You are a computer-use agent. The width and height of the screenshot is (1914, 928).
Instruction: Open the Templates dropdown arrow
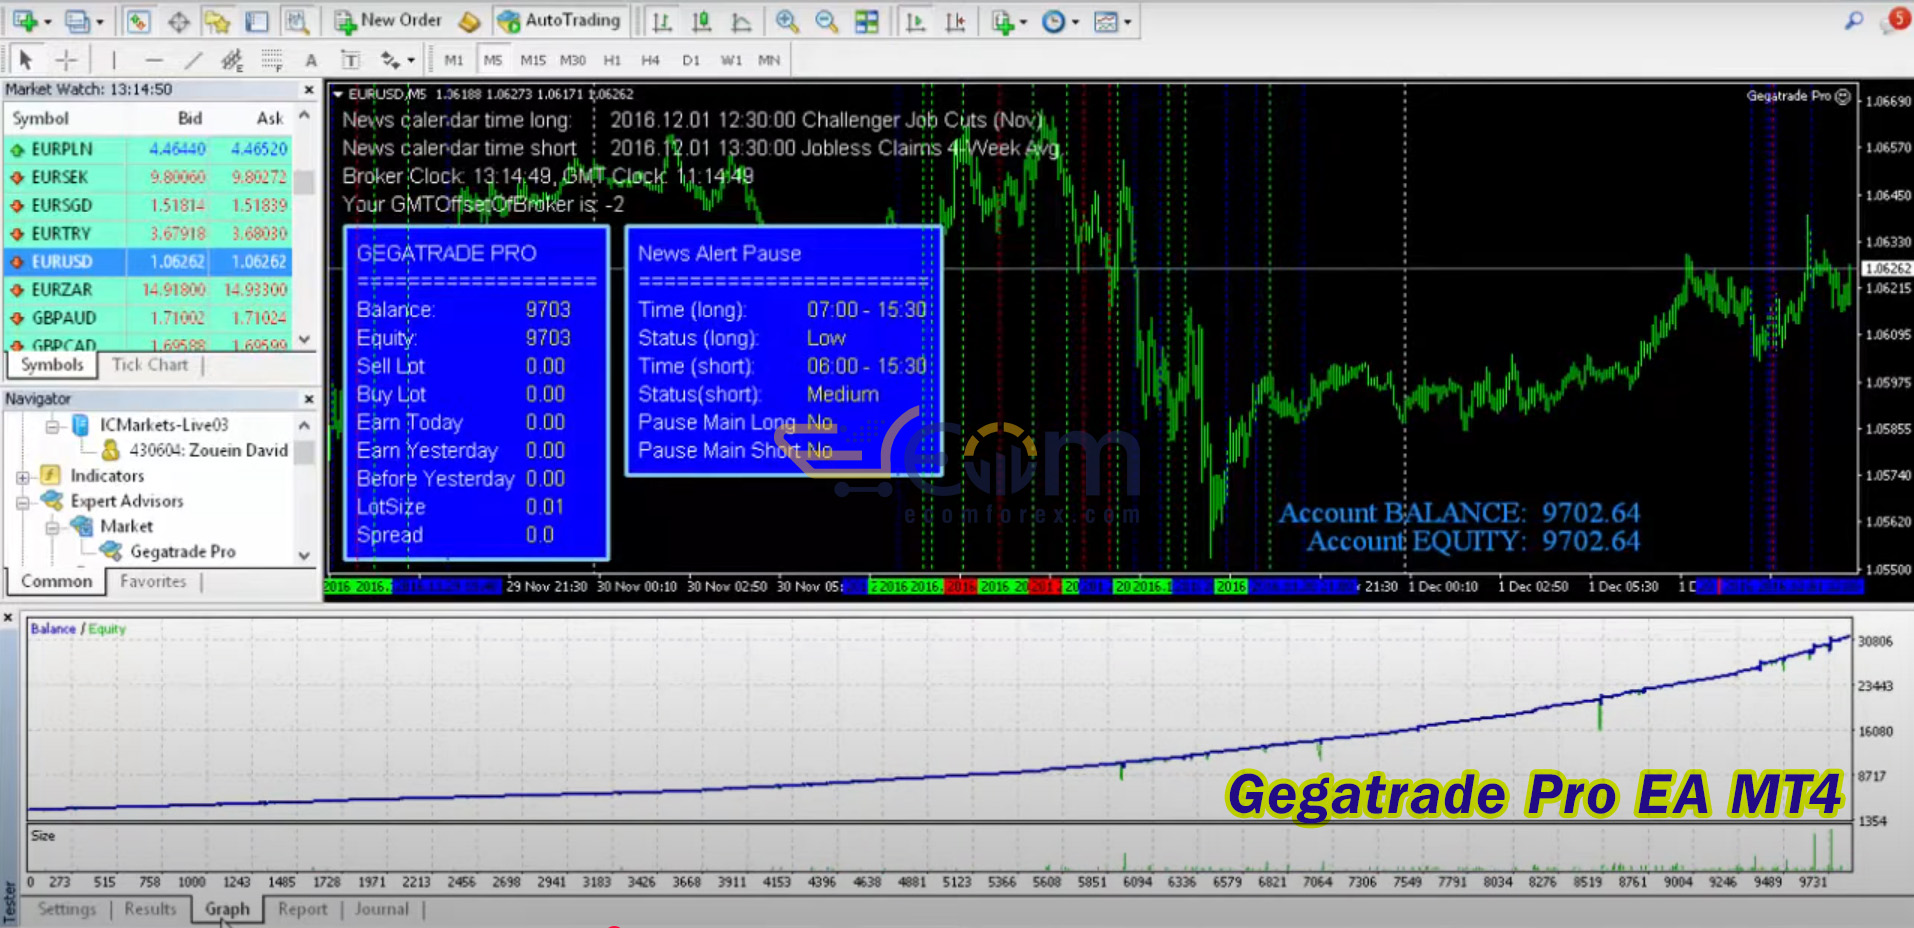(1128, 22)
